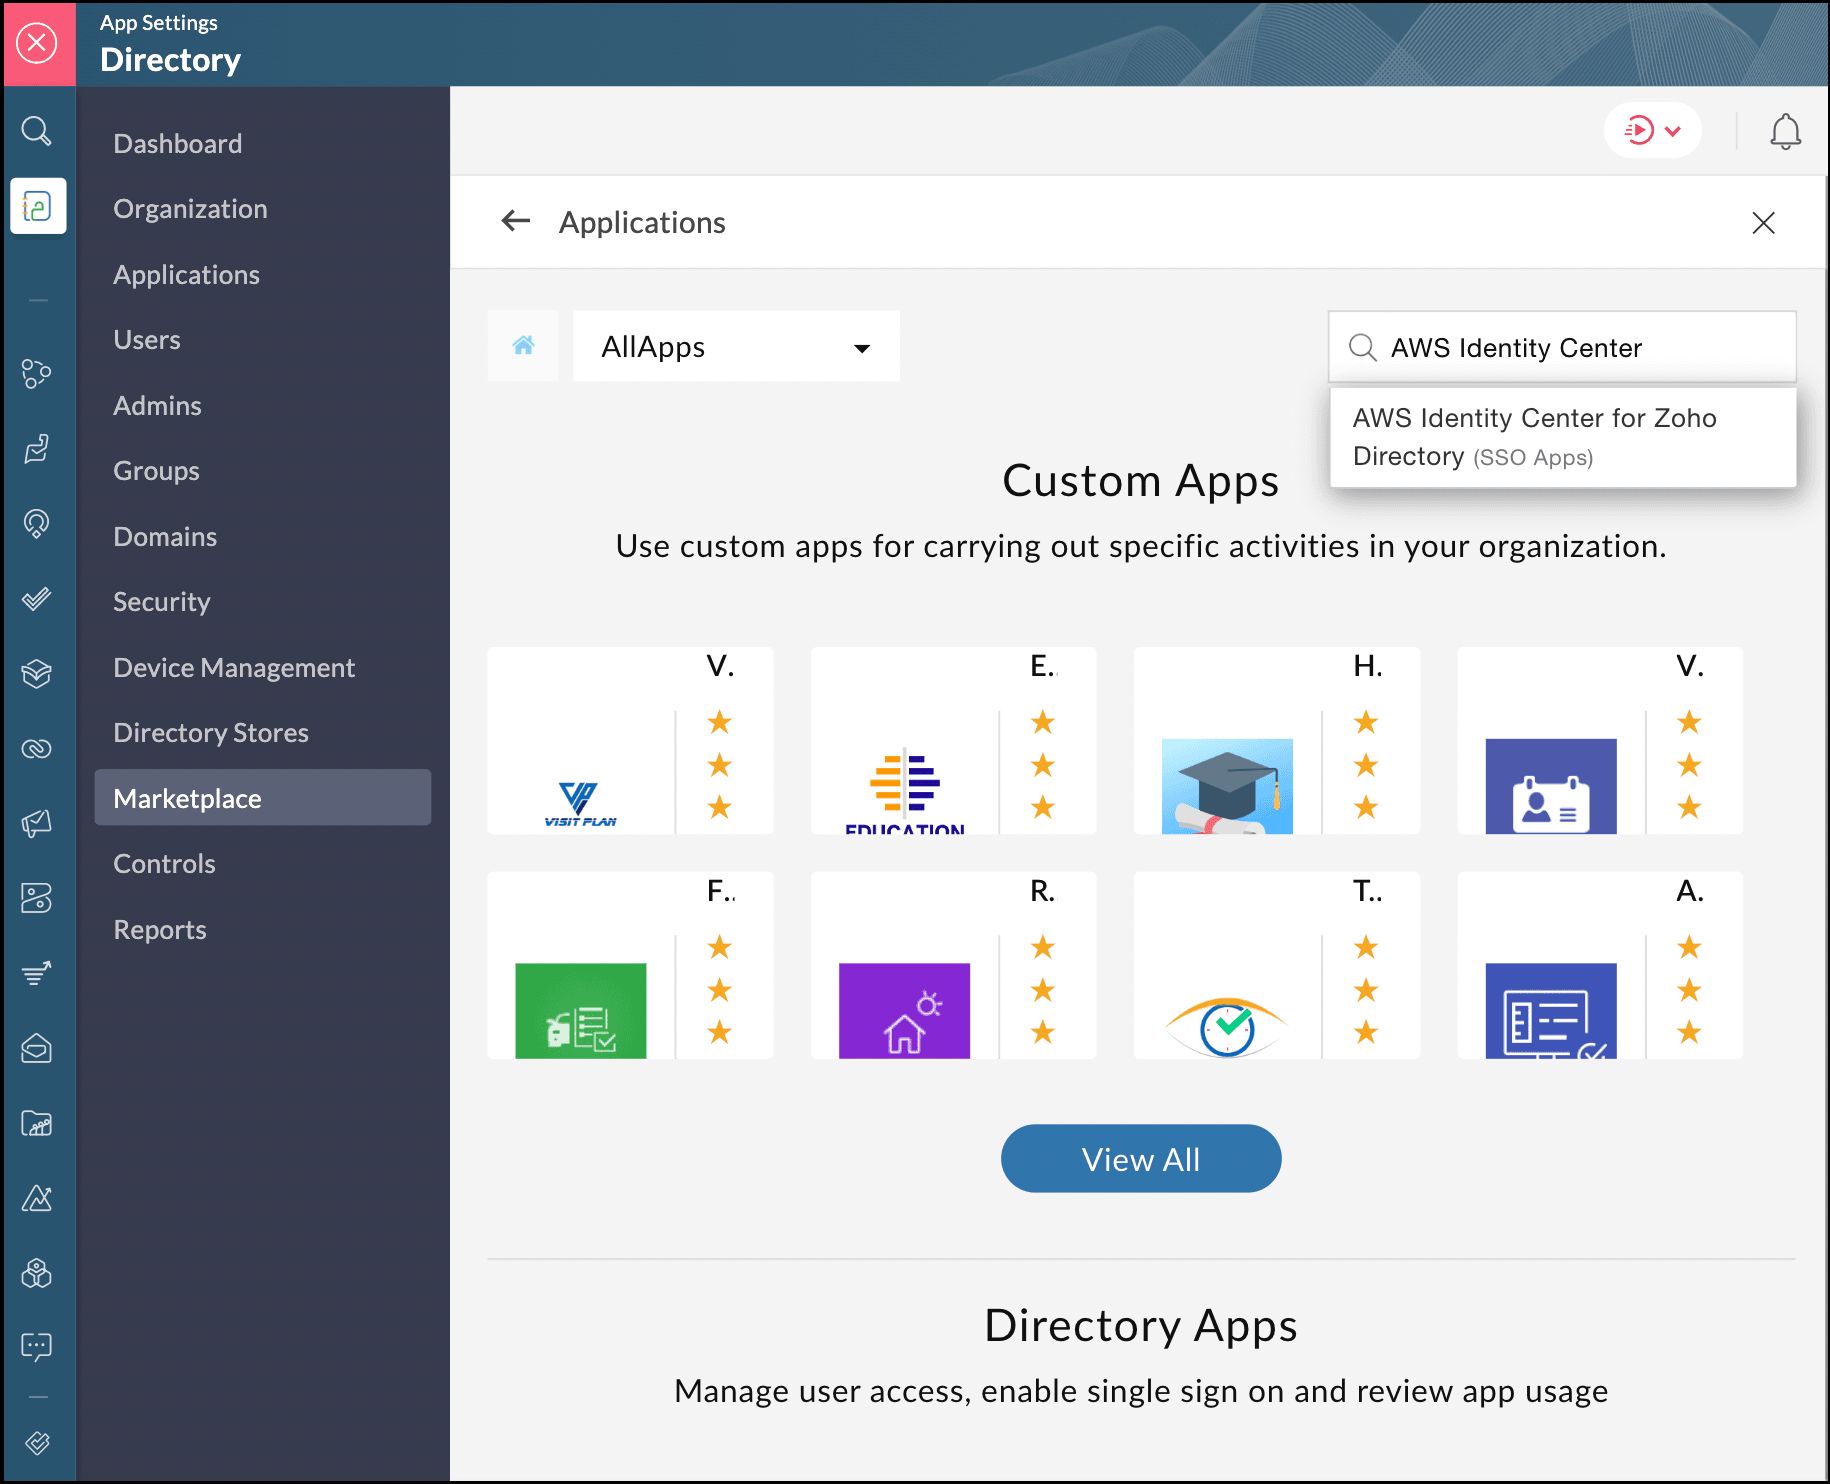The height and width of the screenshot is (1484, 1830).
Task: Open the Reports section
Action: coord(159,930)
